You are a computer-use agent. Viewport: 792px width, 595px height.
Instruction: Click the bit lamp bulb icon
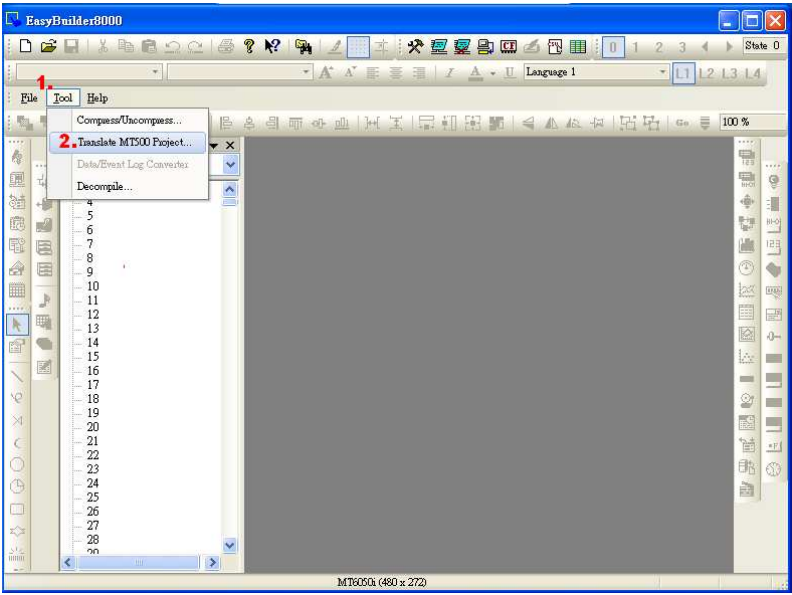pos(773,181)
